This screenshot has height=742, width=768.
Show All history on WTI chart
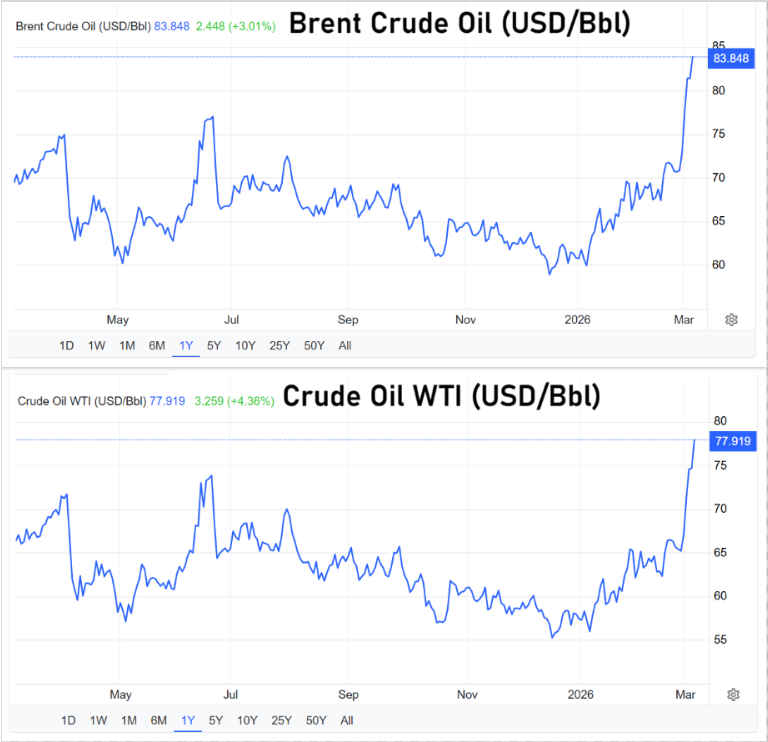coord(347,720)
